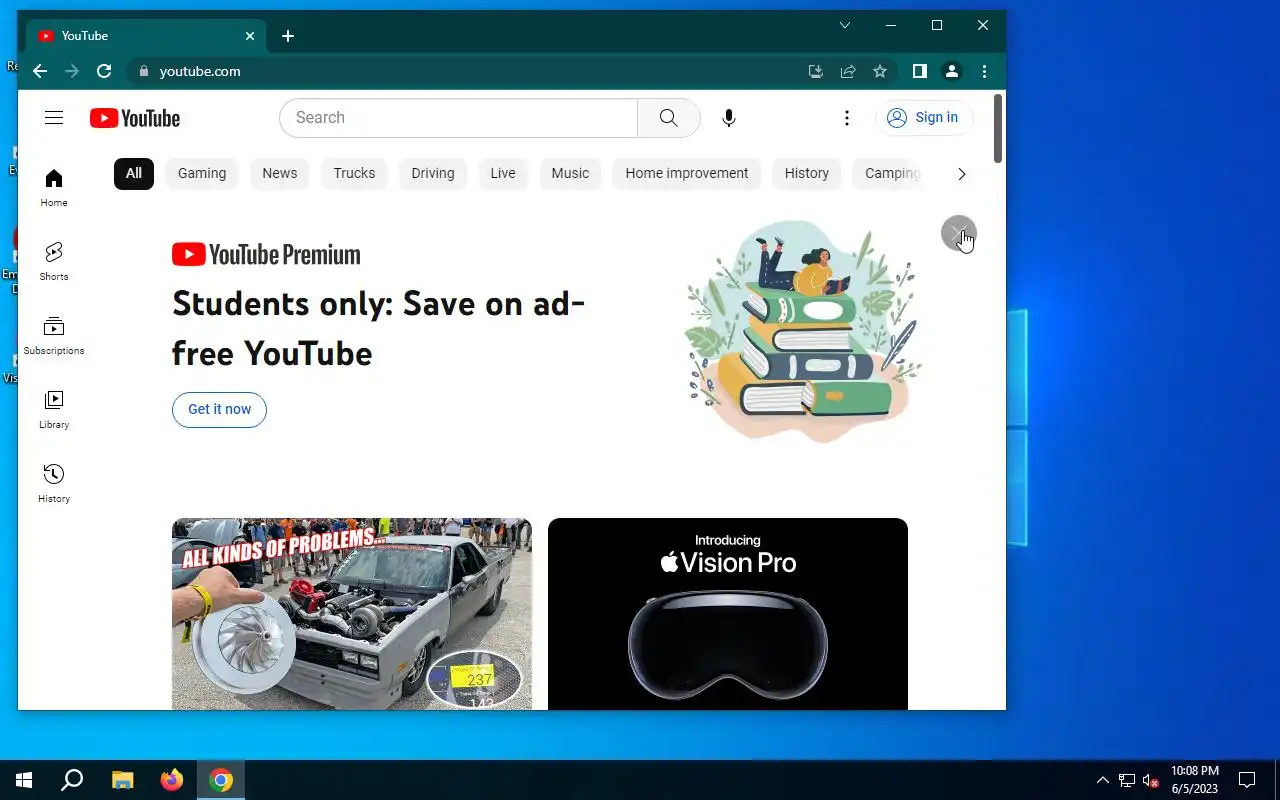Go back in Chrome
Screen dimensions: 1280x800
coord(40,71)
